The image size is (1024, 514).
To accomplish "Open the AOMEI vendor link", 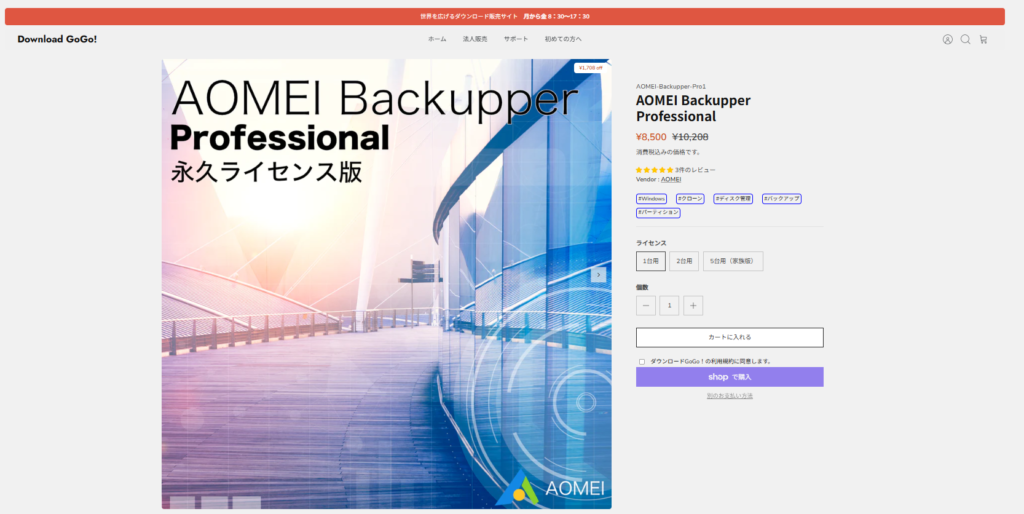I will pyautogui.click(x=671, y=179).
